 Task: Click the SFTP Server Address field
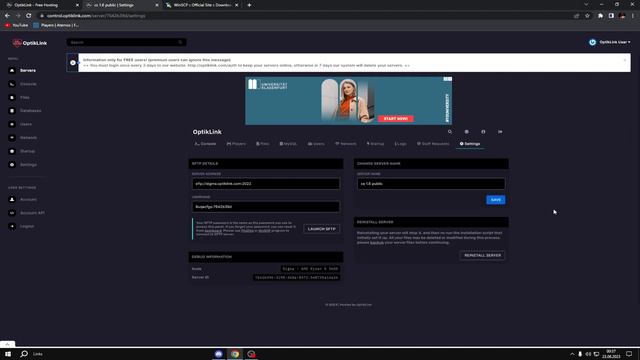[x=266, y=184]
